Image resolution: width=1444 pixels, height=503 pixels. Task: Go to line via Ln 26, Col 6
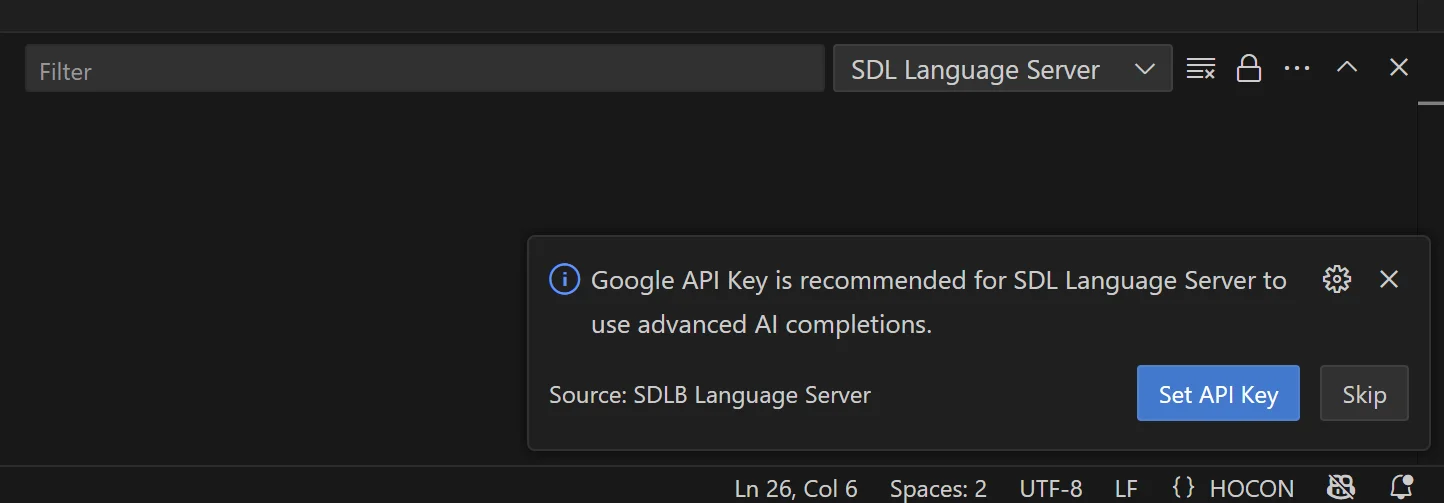796,488
